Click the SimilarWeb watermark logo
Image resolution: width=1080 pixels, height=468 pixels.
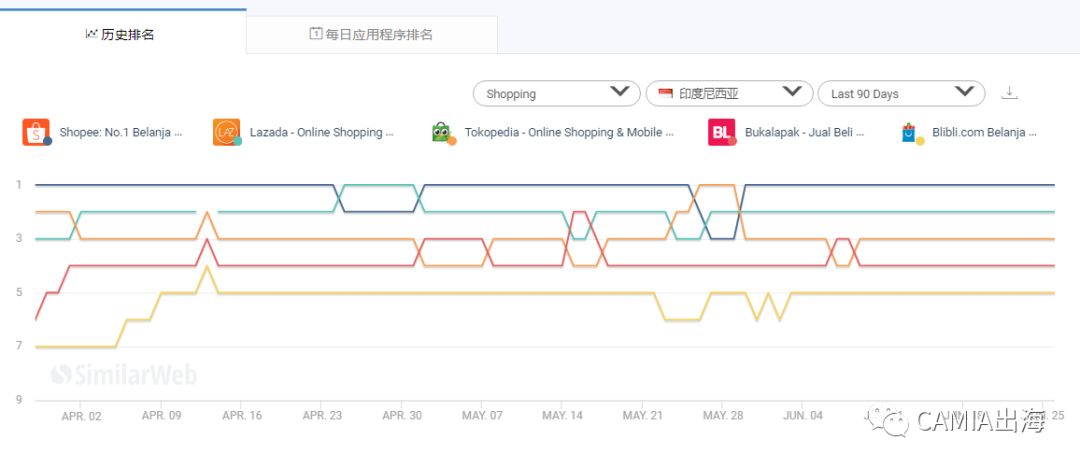pos(124,375)
